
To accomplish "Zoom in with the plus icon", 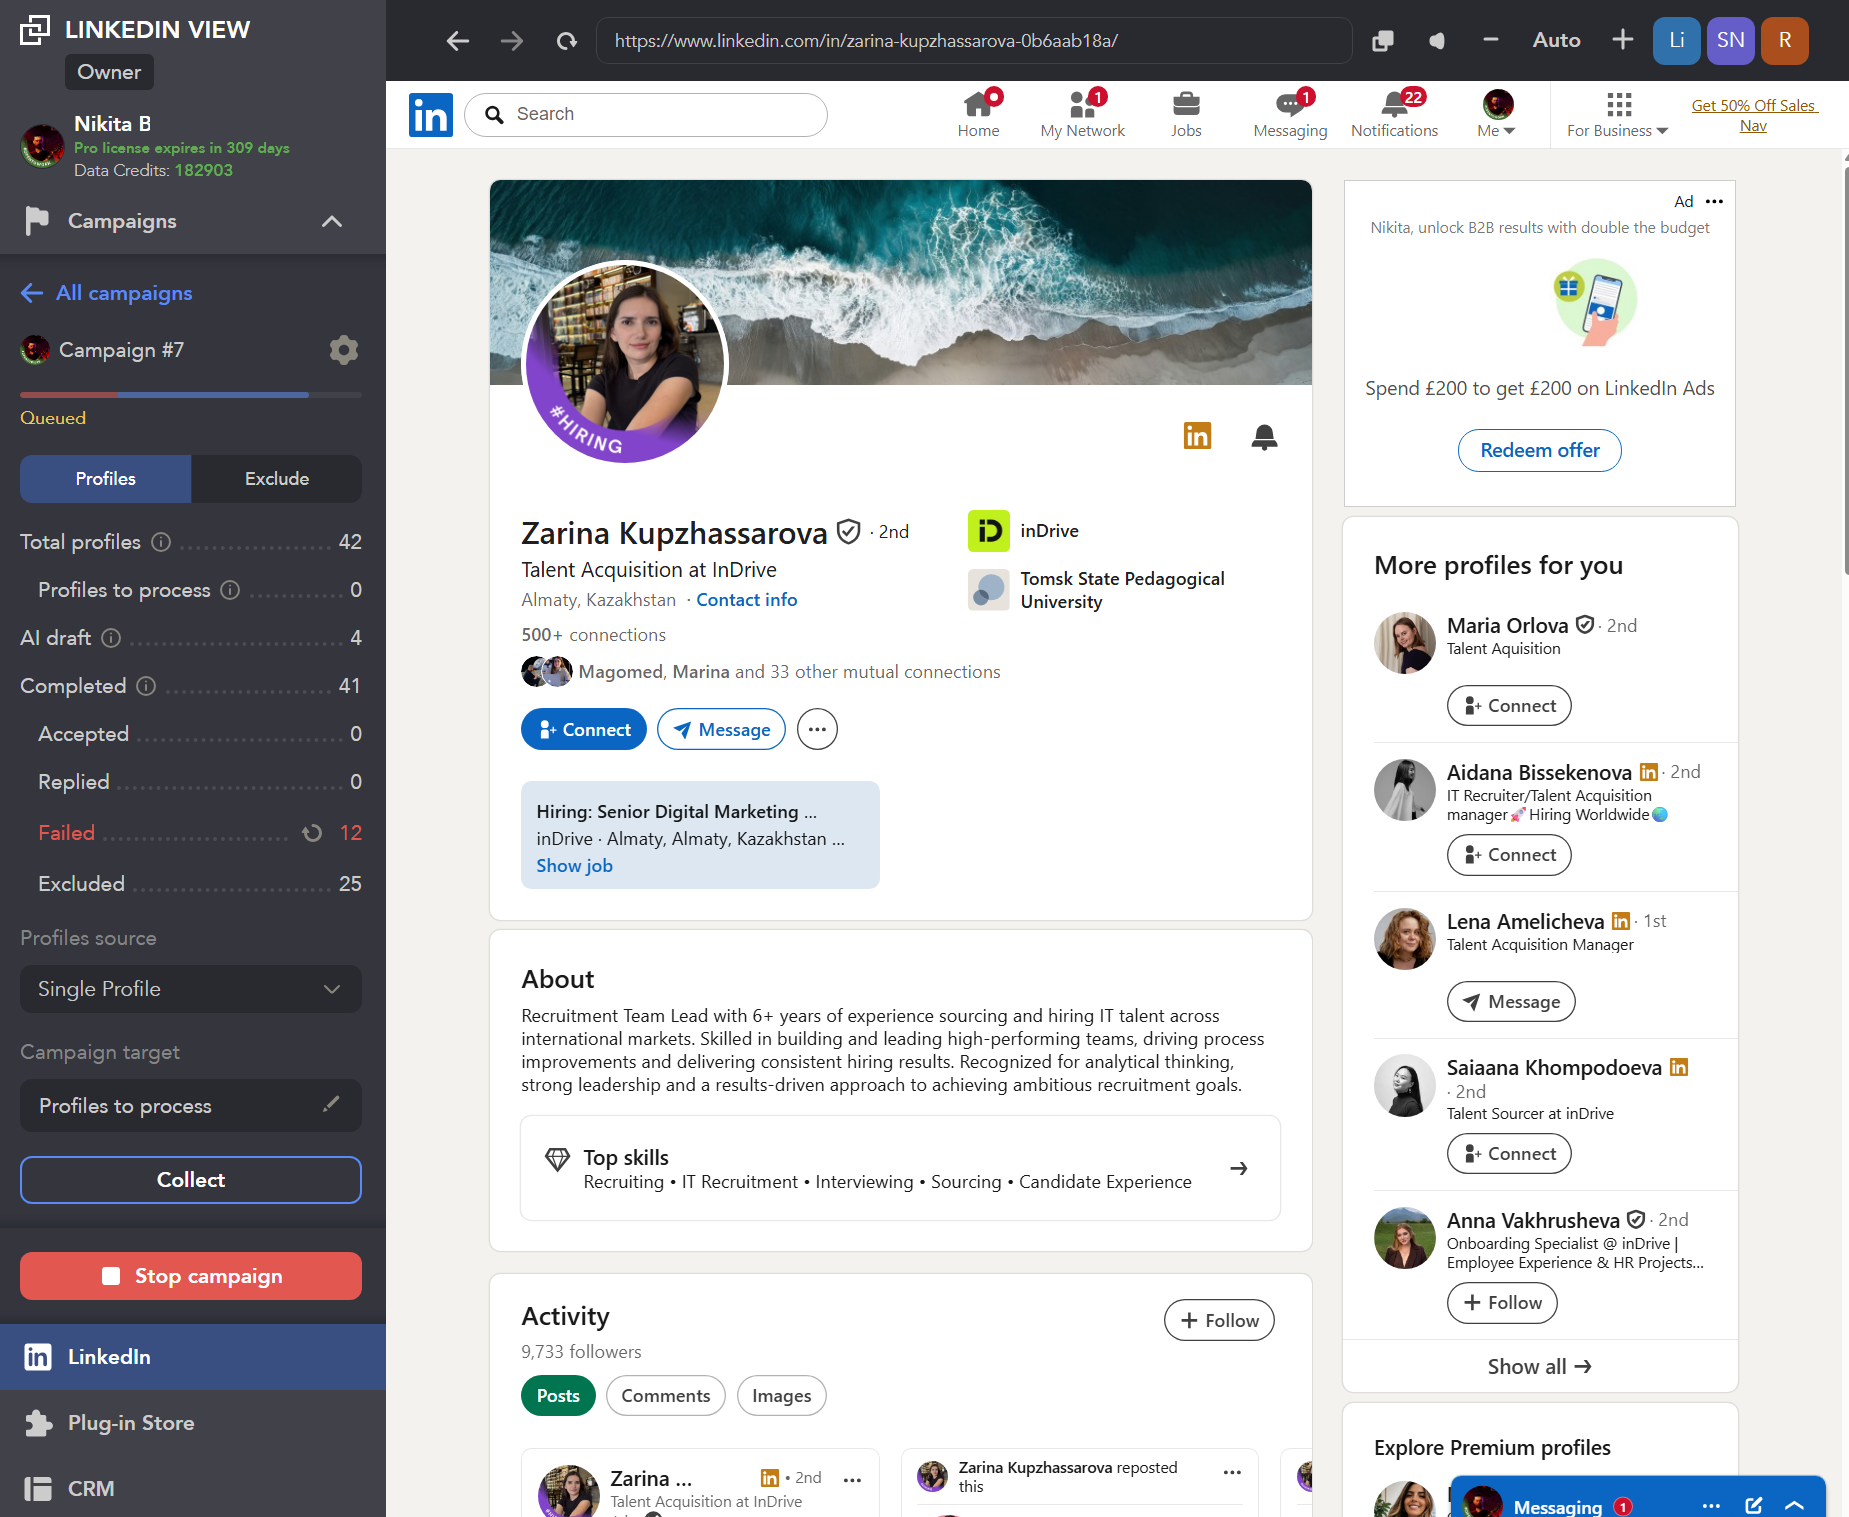I will pos(1622,40).
